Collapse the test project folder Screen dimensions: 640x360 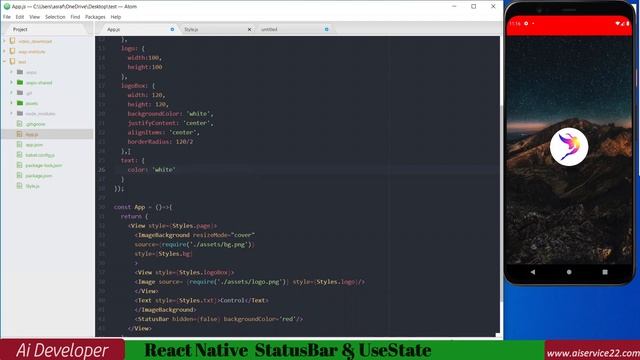[x=4, y=62]
